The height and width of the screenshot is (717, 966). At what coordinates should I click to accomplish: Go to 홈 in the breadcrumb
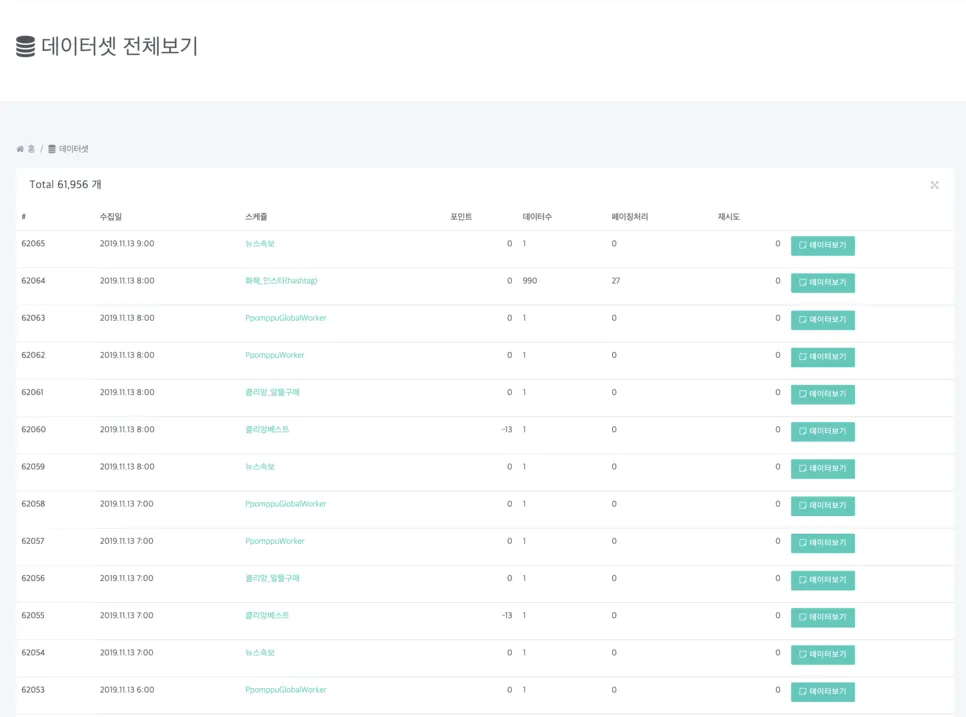pyautogui.click(x=31, y=149)
